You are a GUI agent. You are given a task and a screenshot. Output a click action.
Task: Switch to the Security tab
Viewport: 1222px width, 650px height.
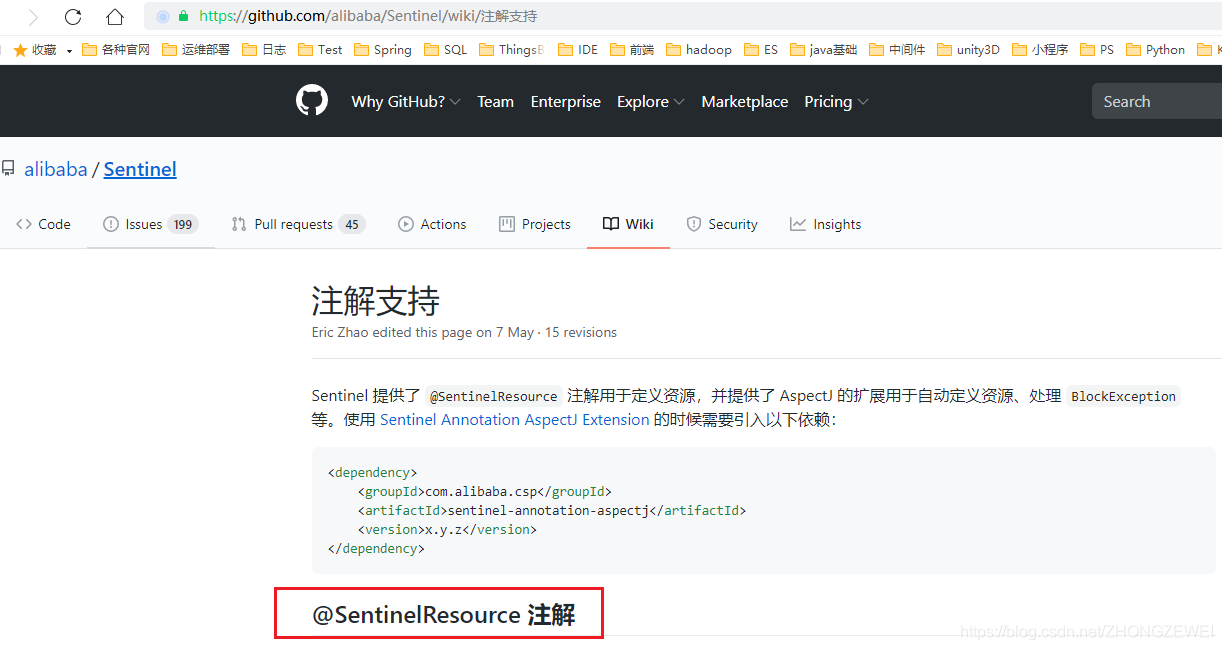[x=722, y=224]
